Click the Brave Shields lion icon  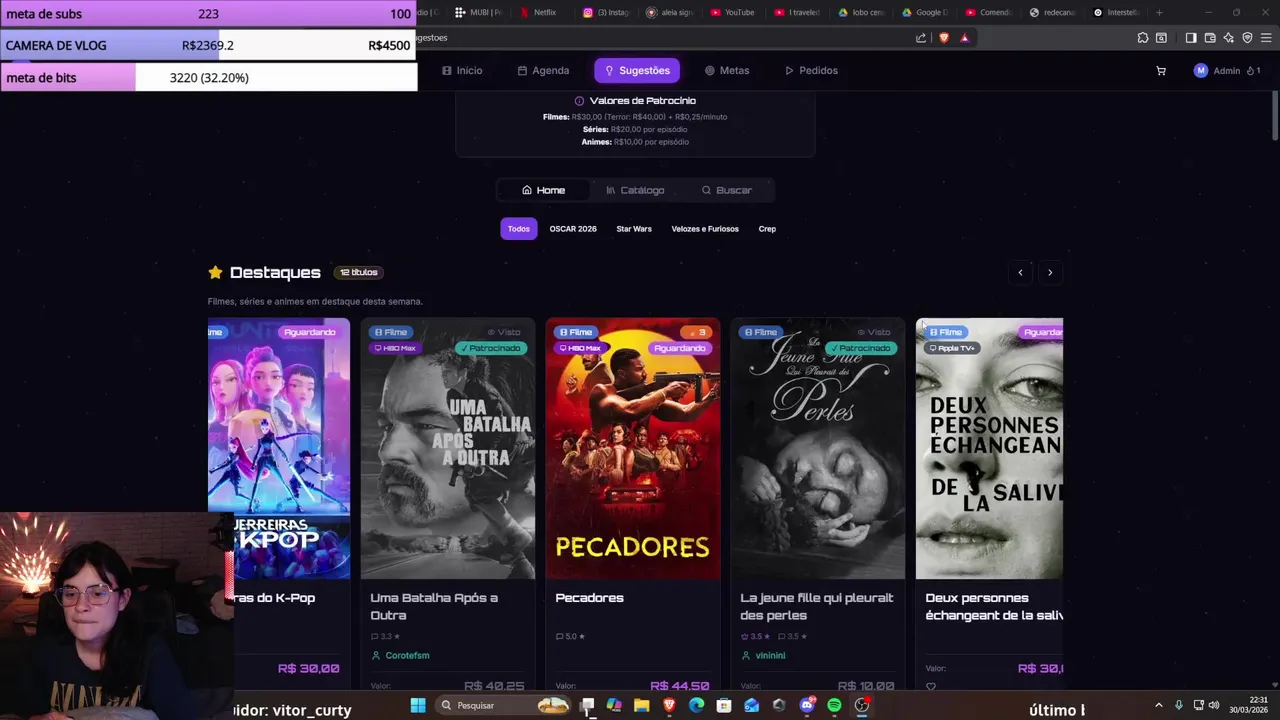(x=943, y=38)
